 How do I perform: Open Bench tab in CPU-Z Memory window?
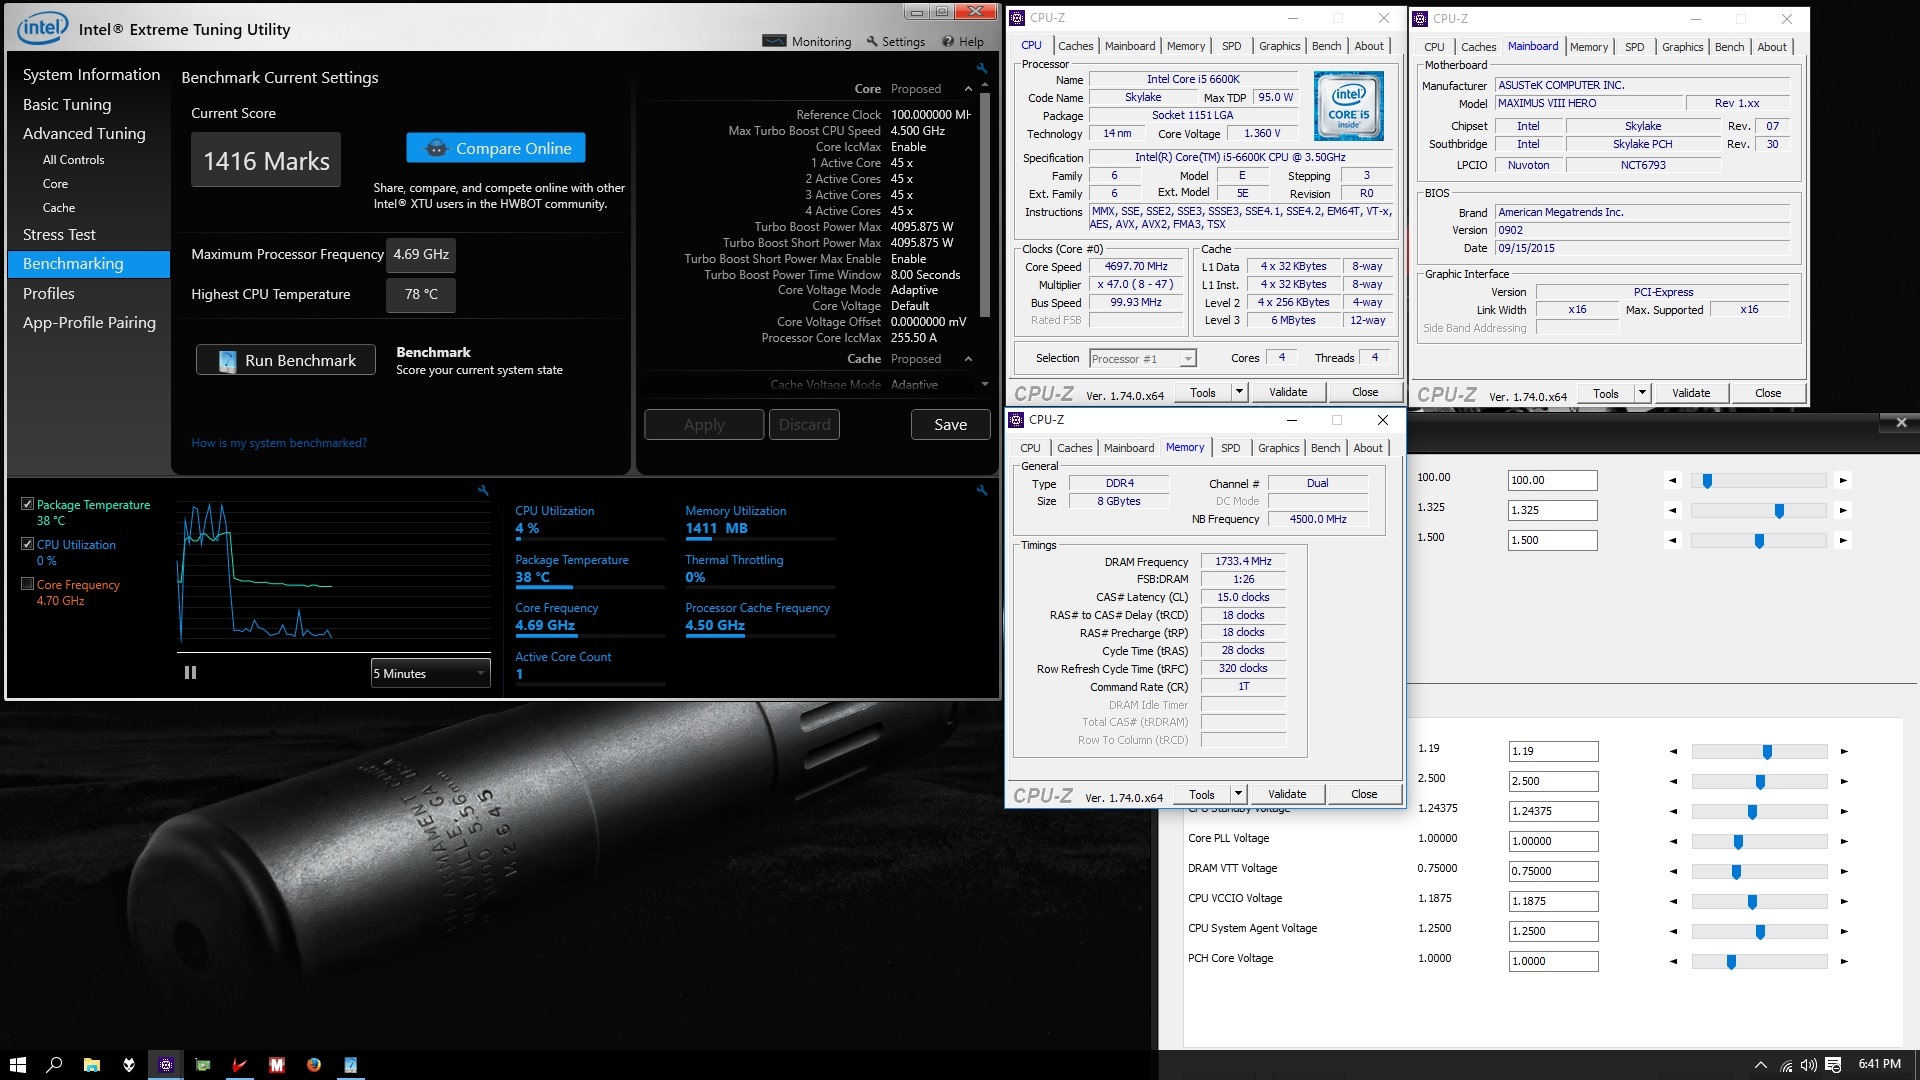tap(1325, 448)
